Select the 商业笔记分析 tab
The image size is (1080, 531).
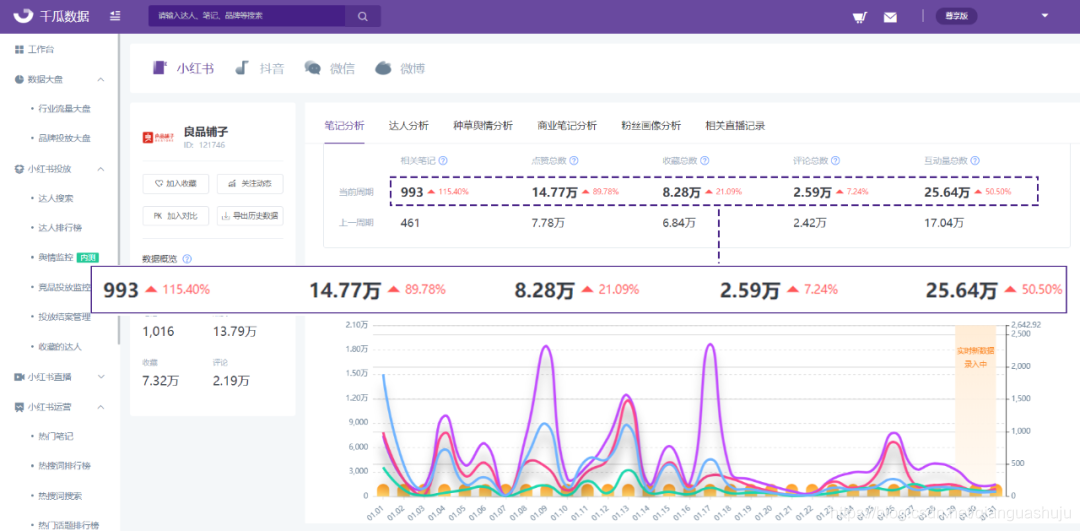pos(567,125)
